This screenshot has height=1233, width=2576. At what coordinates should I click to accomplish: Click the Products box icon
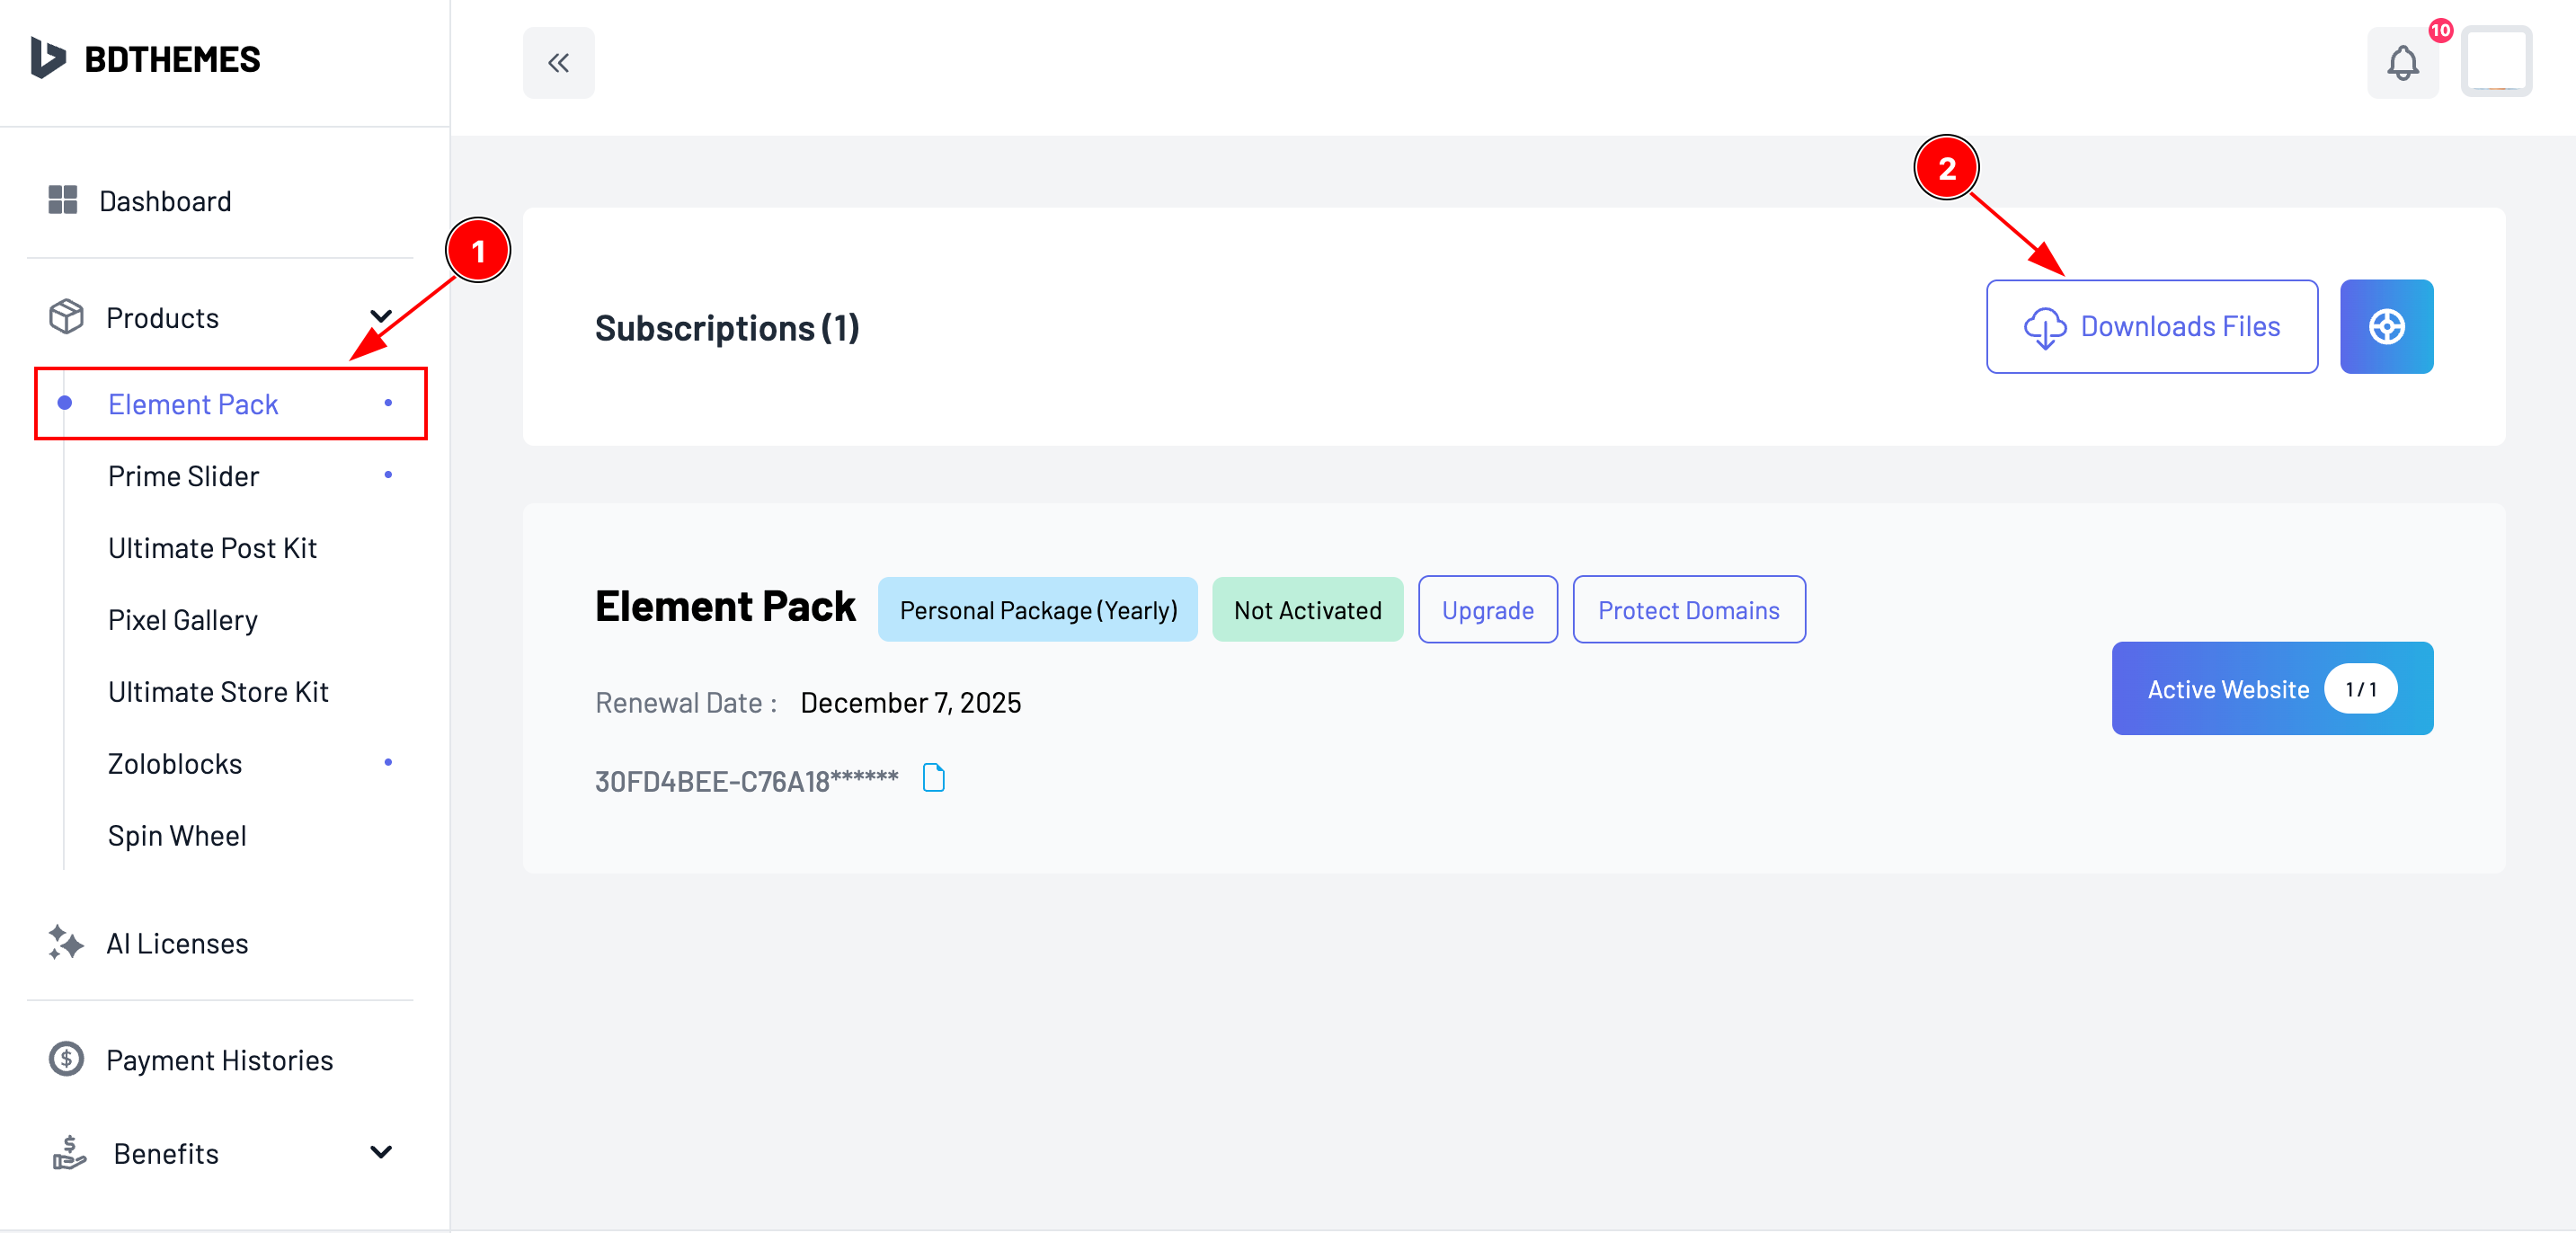click(x=66, y=317)
